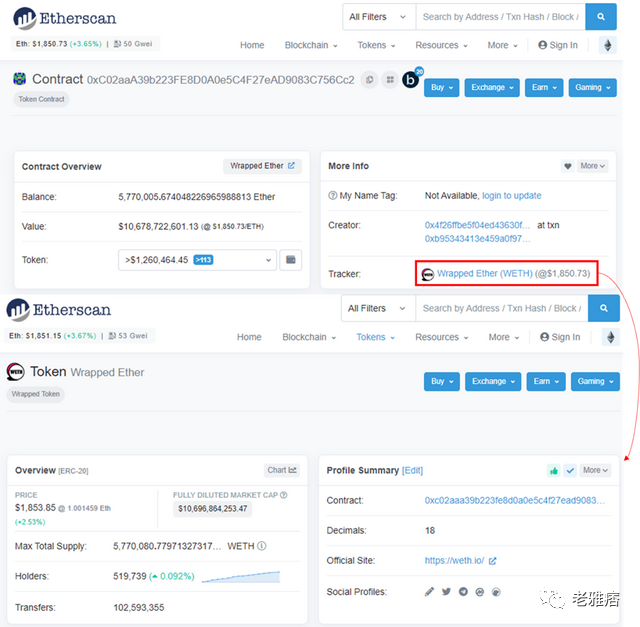
Task: Open Resources menu on the Contract page
Action: click(x=441, y=45)
